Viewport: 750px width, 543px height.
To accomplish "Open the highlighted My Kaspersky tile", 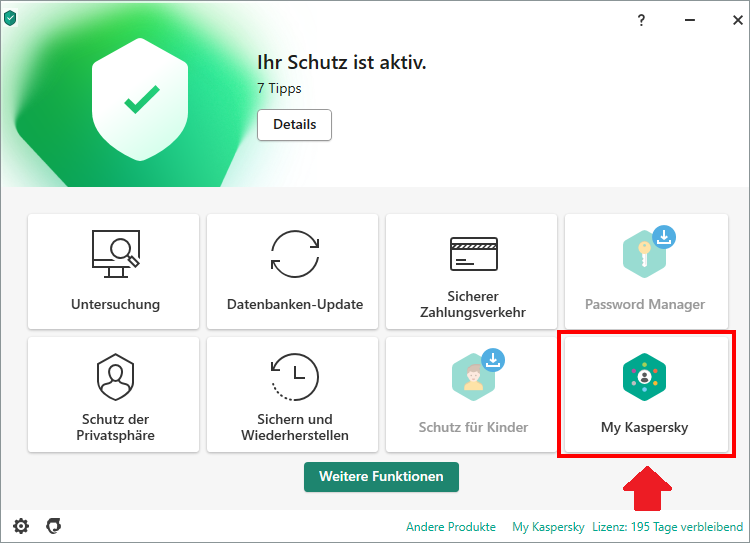I will [x=644, y=394].
